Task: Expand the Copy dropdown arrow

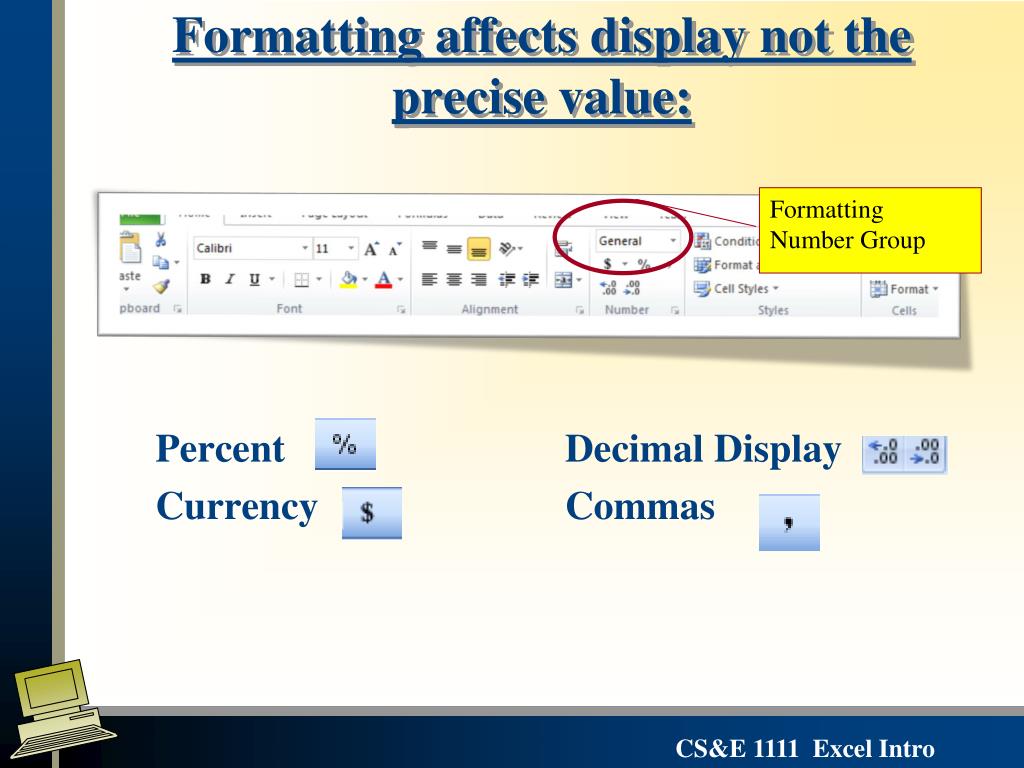Action: 176,263
